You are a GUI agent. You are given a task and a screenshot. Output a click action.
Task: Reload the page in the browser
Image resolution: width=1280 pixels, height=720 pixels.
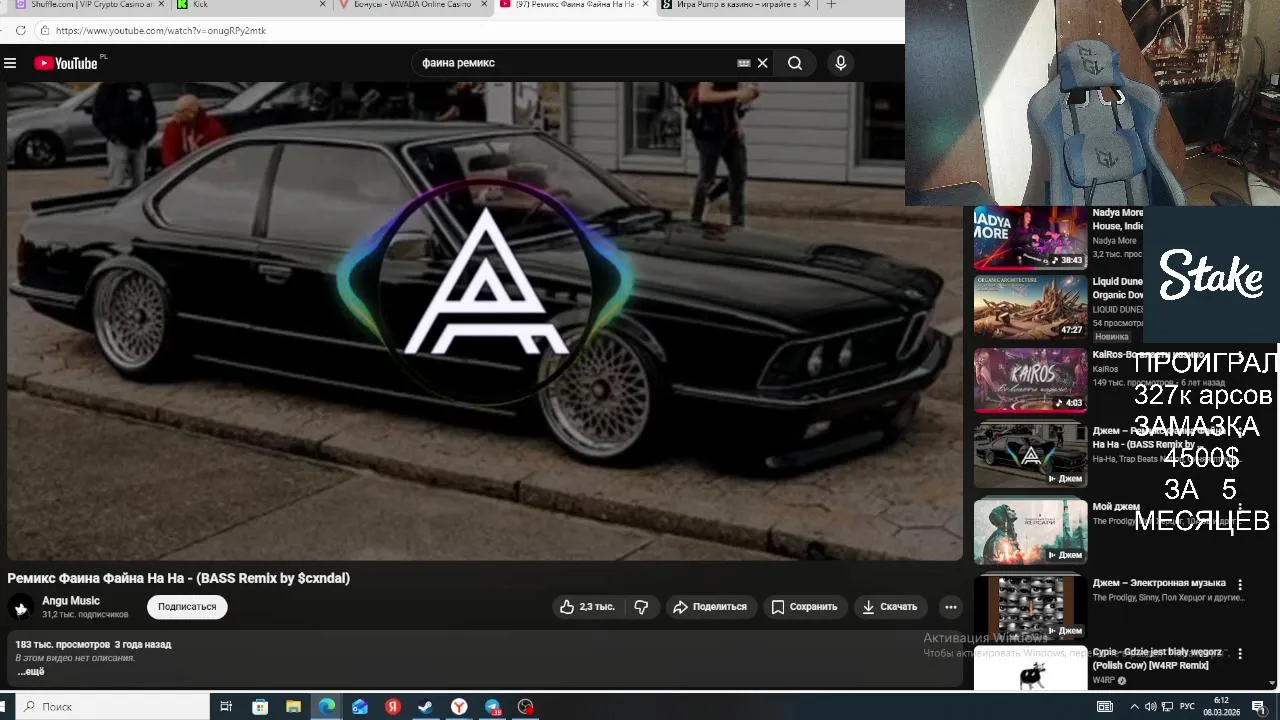tap(20, 30)
